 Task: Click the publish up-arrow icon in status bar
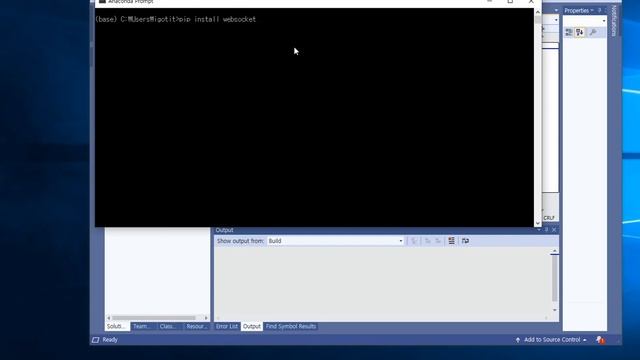pyautogui.click(x=518, y=340)
